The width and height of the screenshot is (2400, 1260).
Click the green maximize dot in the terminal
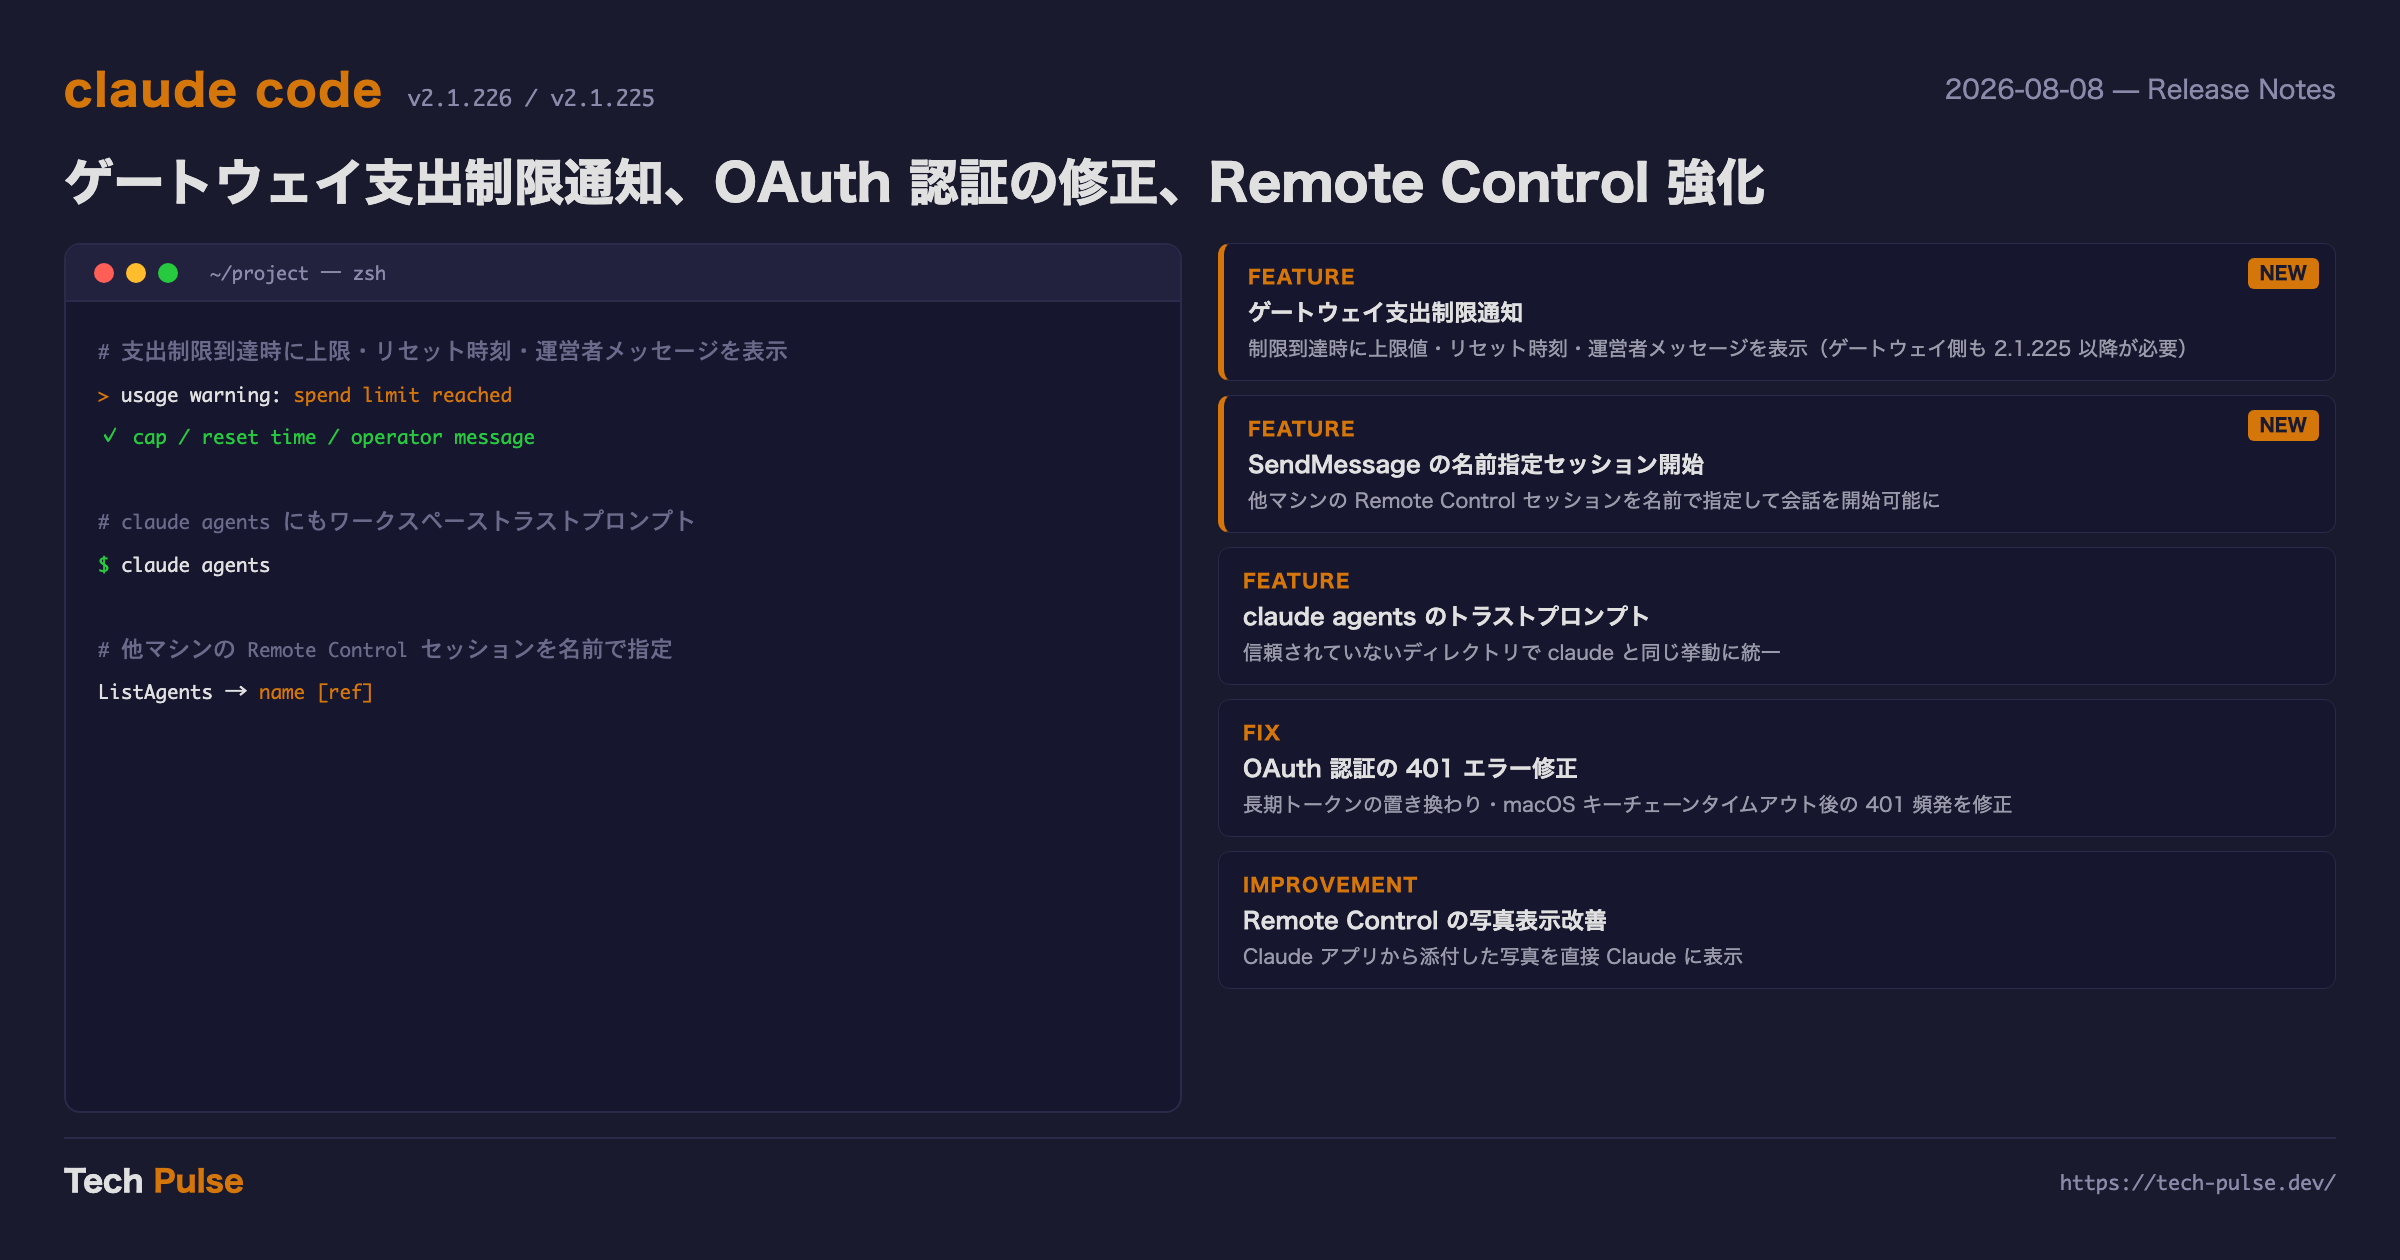click(x=168, y=273)
